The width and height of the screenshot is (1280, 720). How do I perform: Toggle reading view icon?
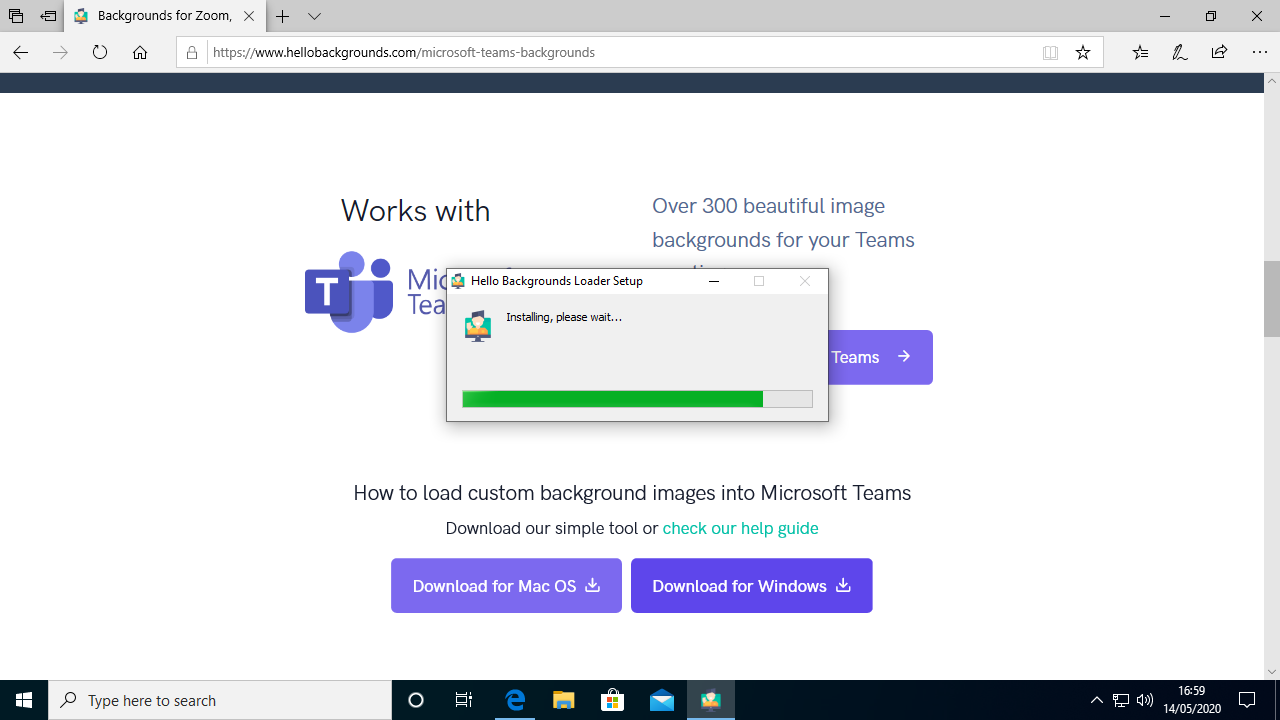pyautogui.click(x=1050, y=53)
